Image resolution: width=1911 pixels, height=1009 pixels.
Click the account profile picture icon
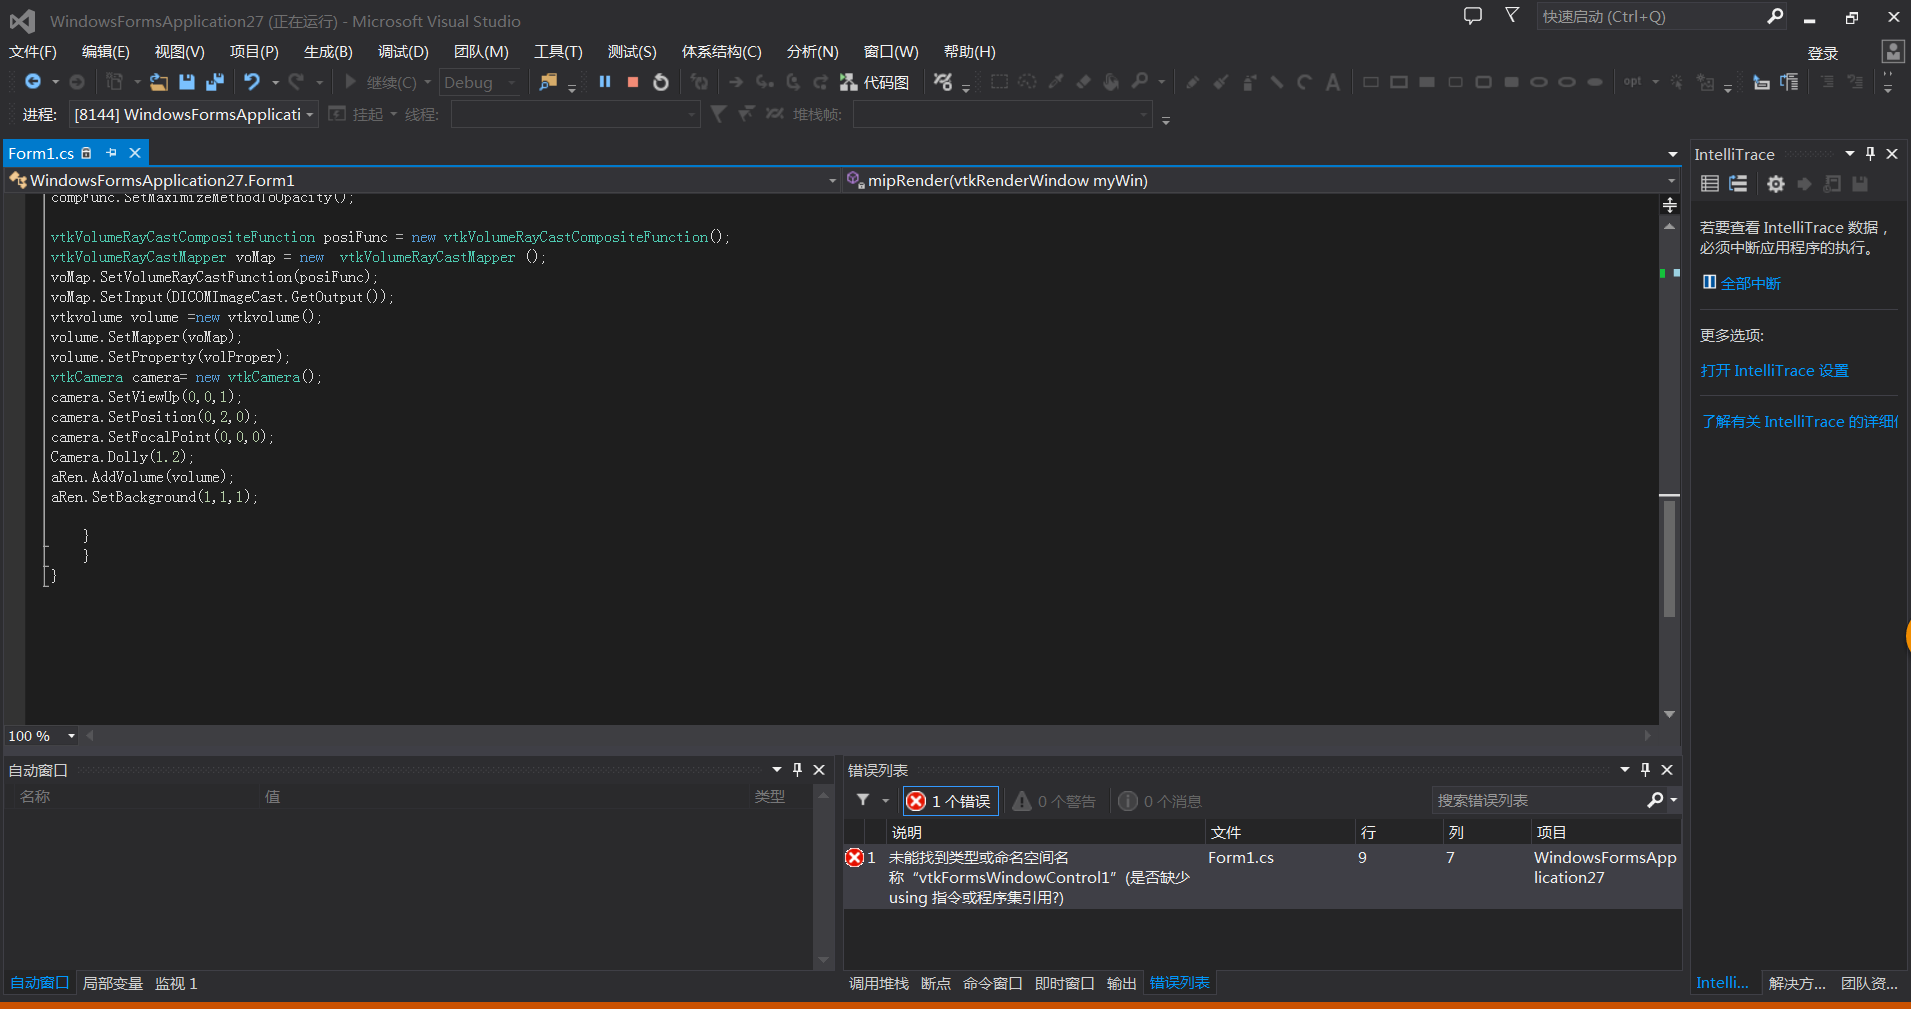(1893, 52)
